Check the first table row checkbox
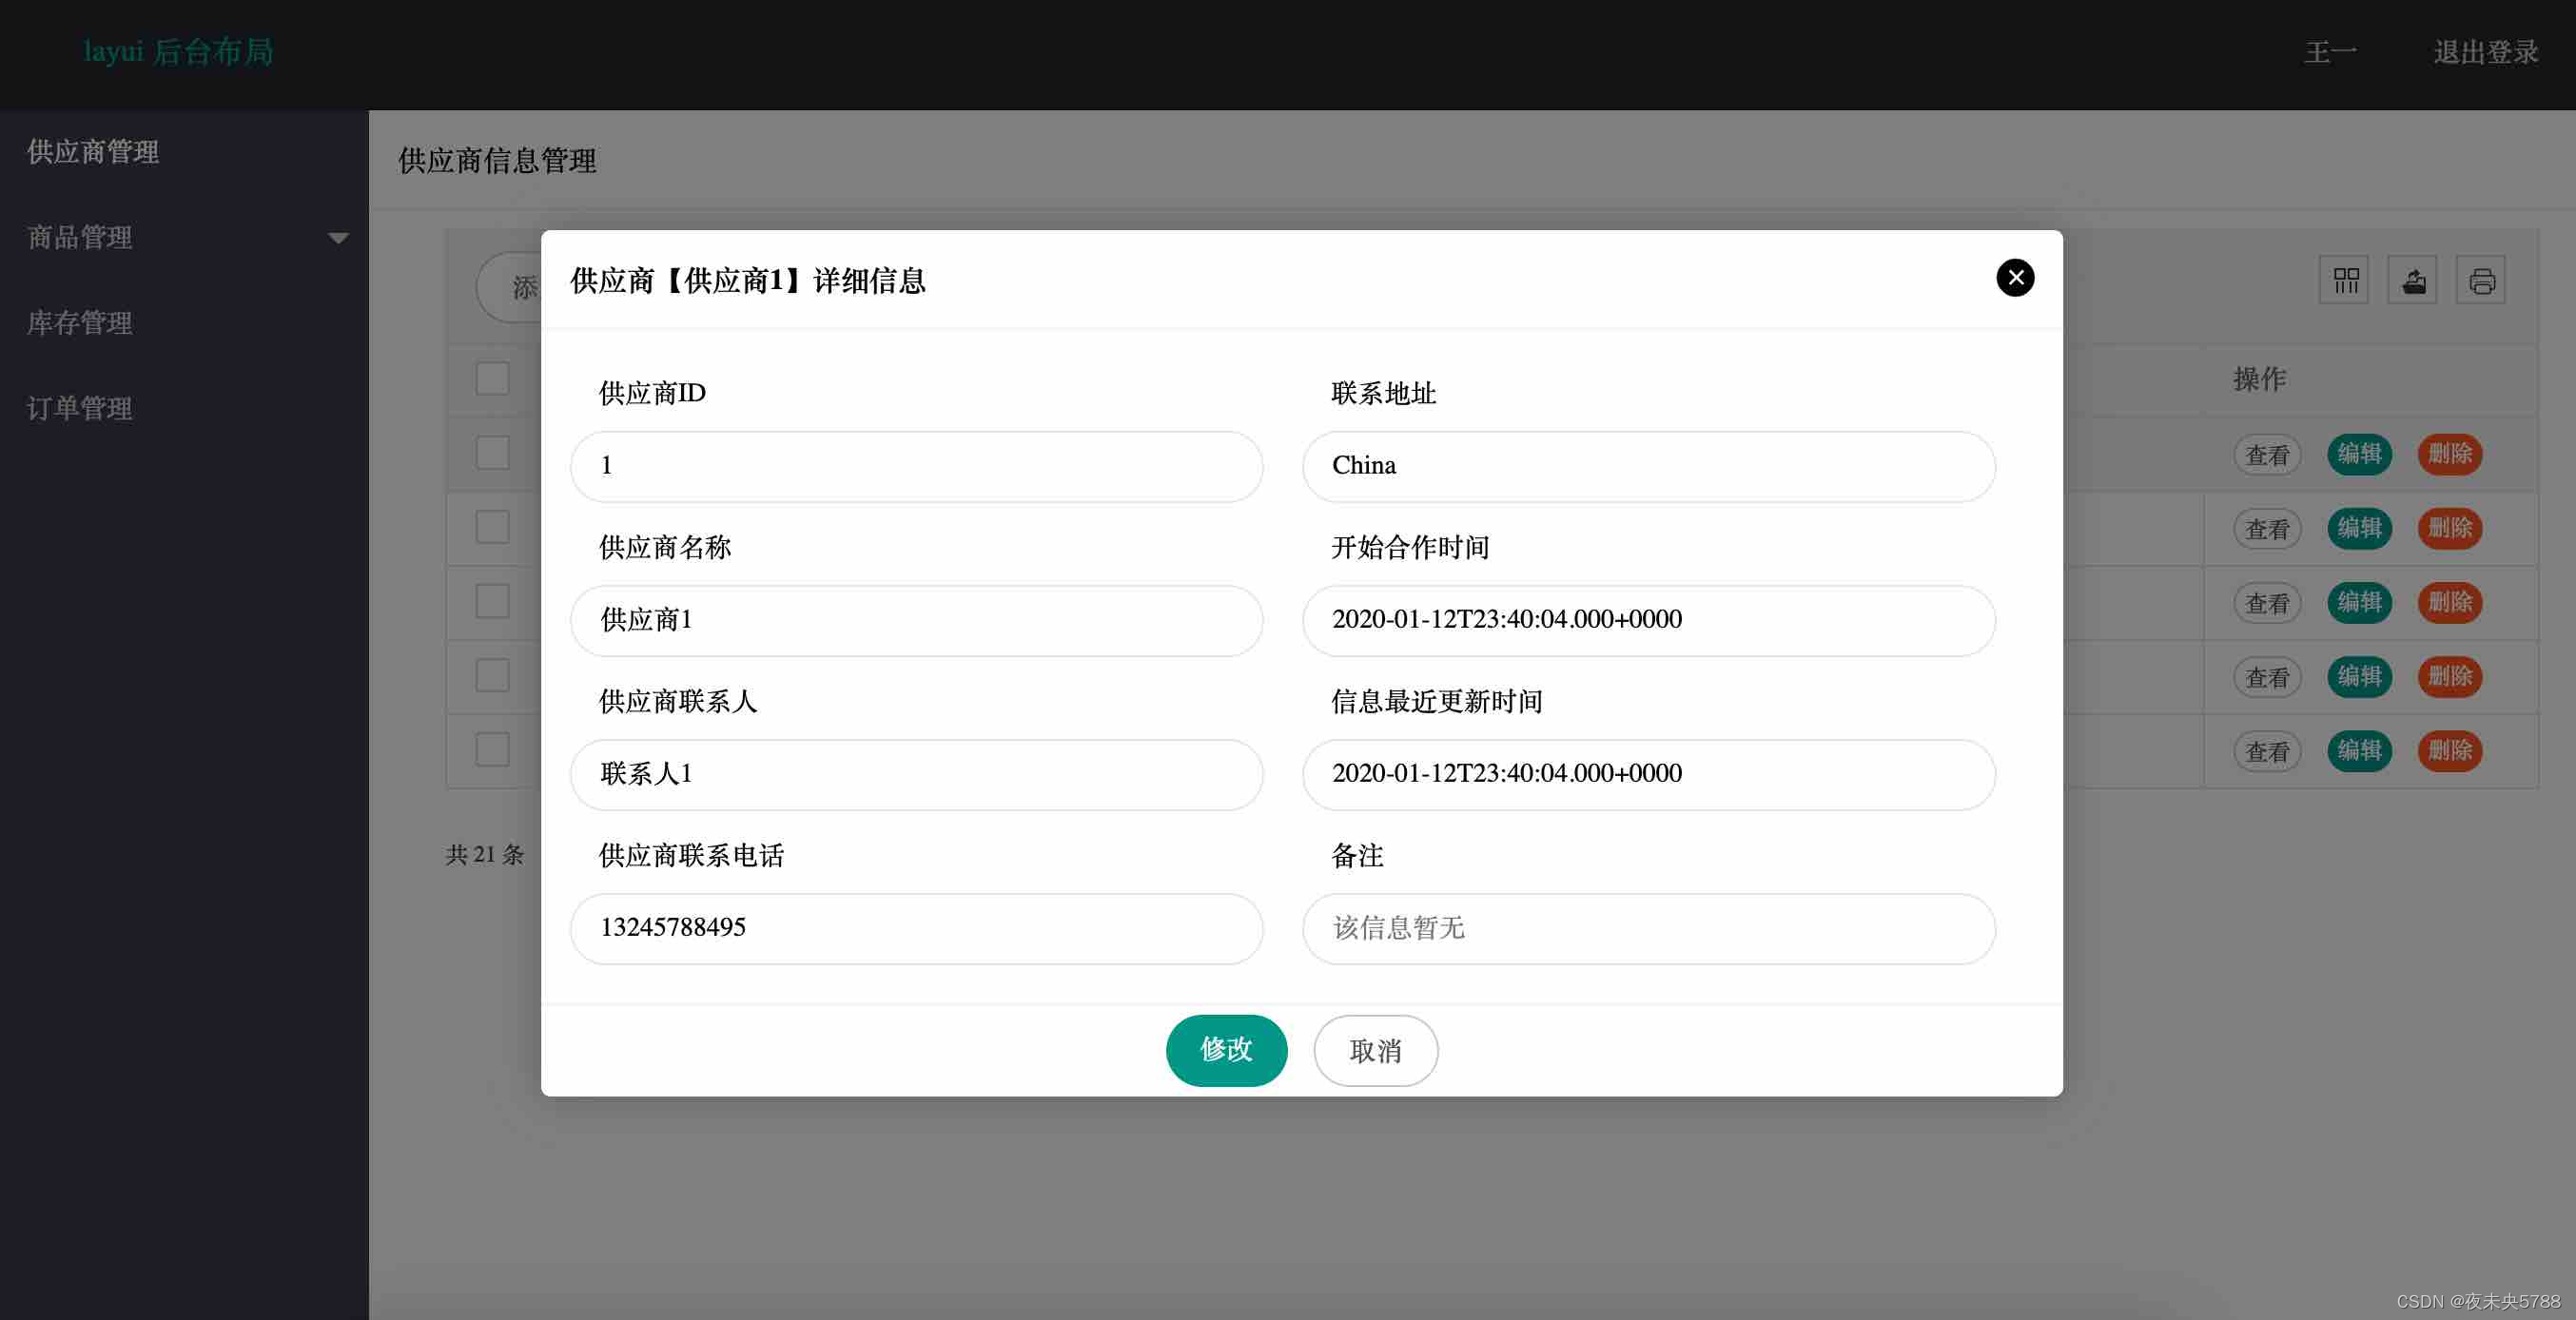2576x1320 pixels. [492, 453]
